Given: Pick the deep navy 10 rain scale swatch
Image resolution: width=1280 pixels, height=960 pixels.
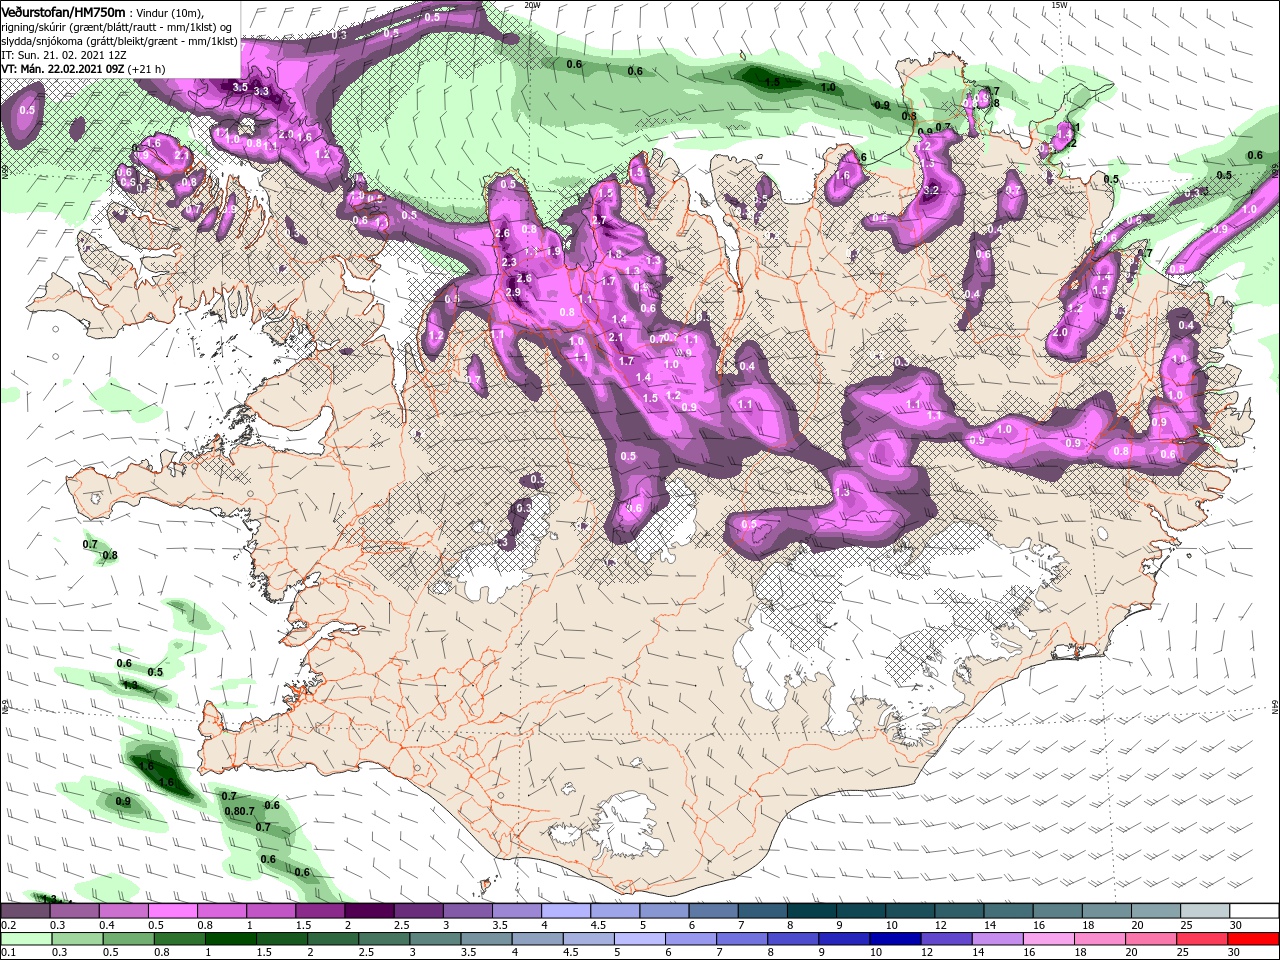Looking at the screenshot, I should 894,939.
